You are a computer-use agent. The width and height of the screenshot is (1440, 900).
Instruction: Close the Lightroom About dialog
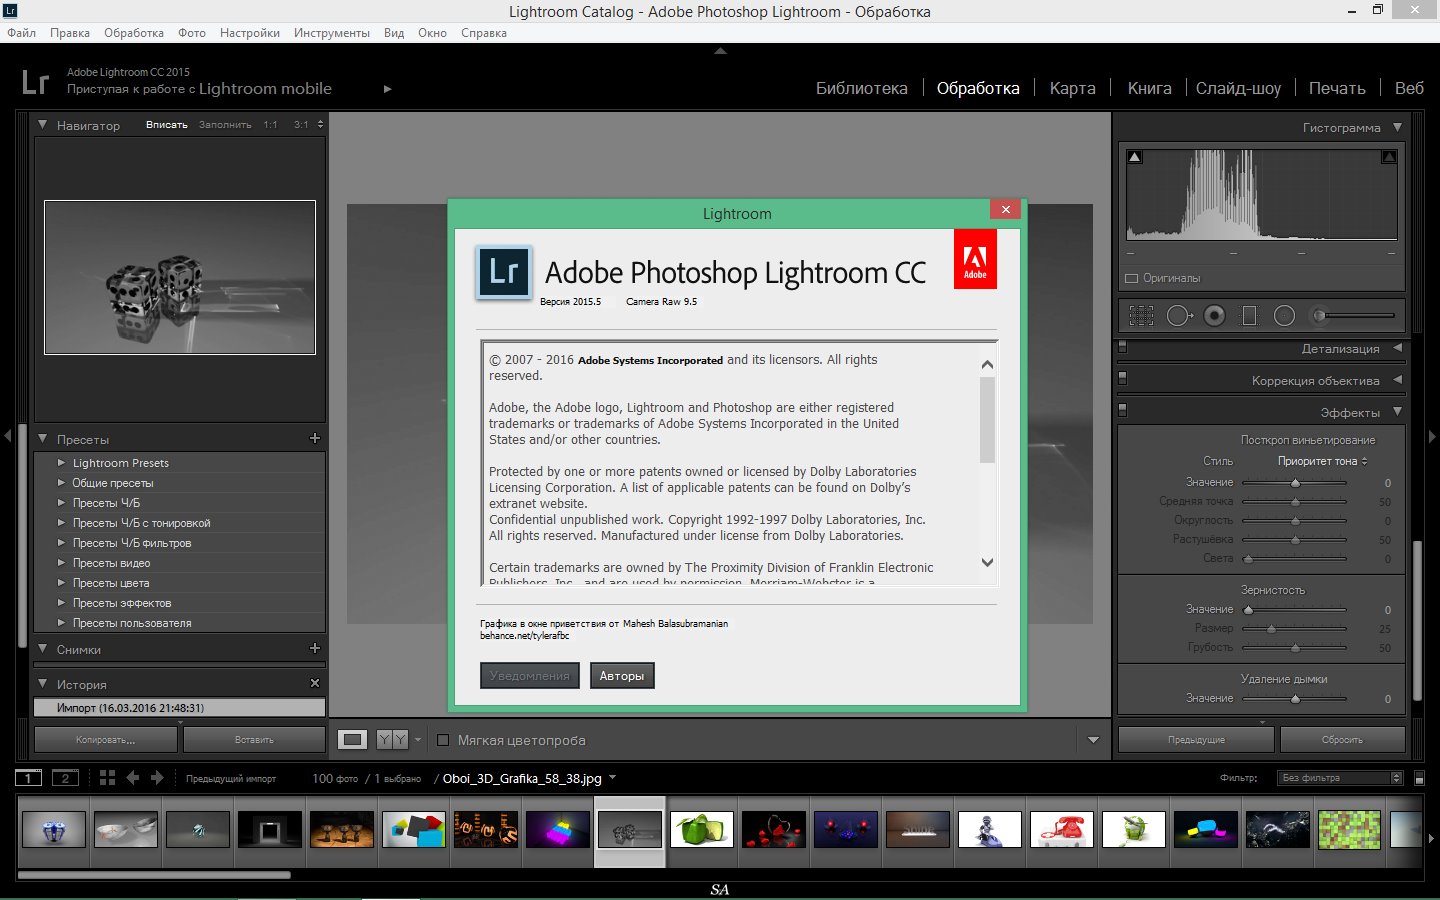click(1005, 209)
